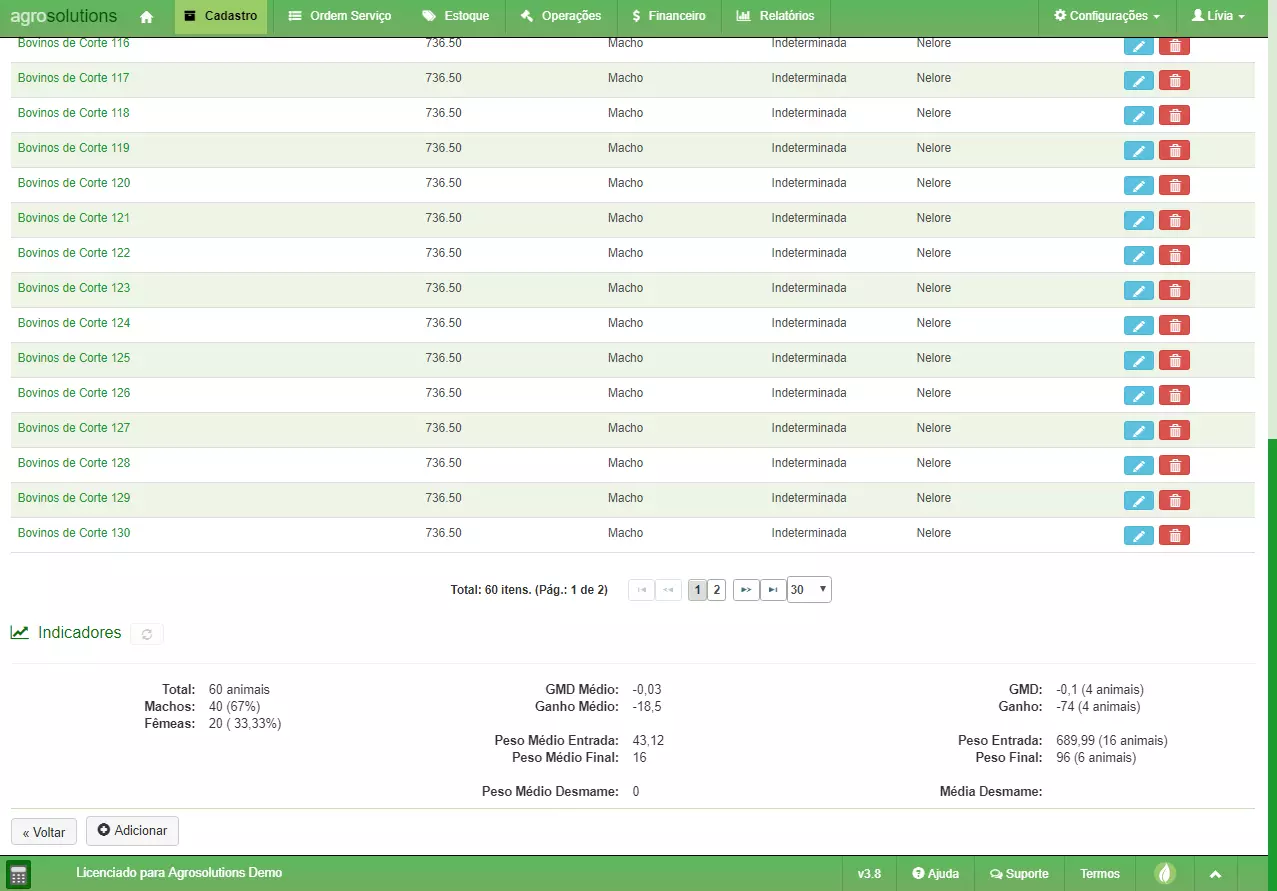Click the home icon in navbar
This screenshot has height=891, width=1277.
pyautogui.click(x=147, y=17)
